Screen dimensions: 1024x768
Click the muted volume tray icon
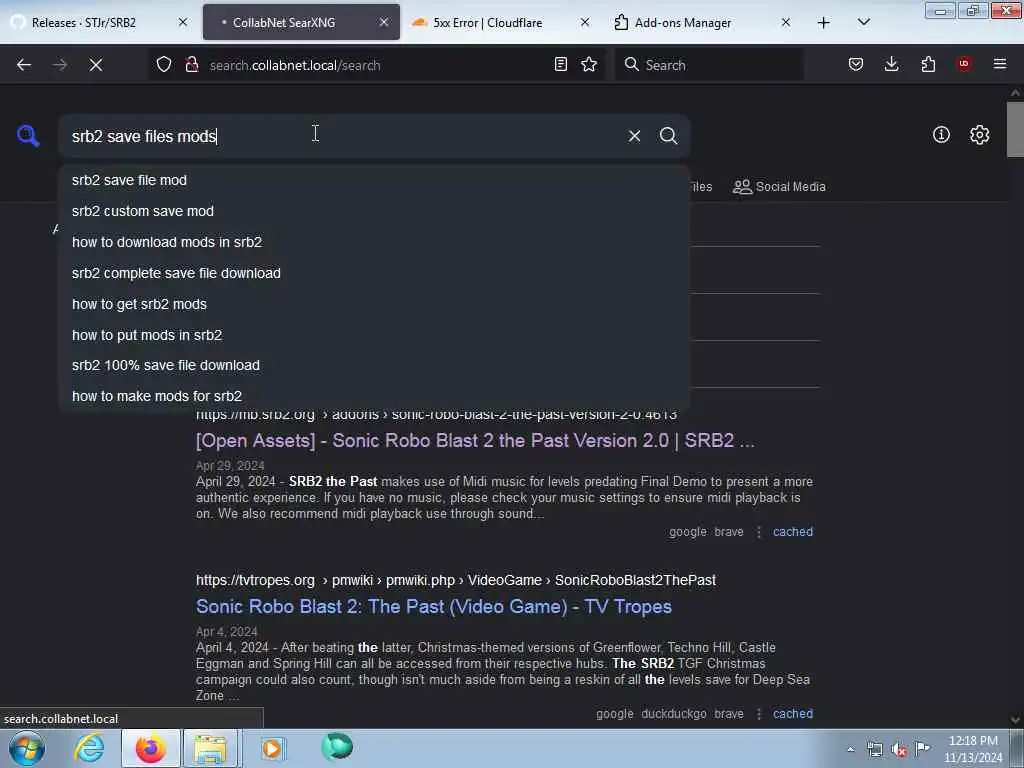899,749
